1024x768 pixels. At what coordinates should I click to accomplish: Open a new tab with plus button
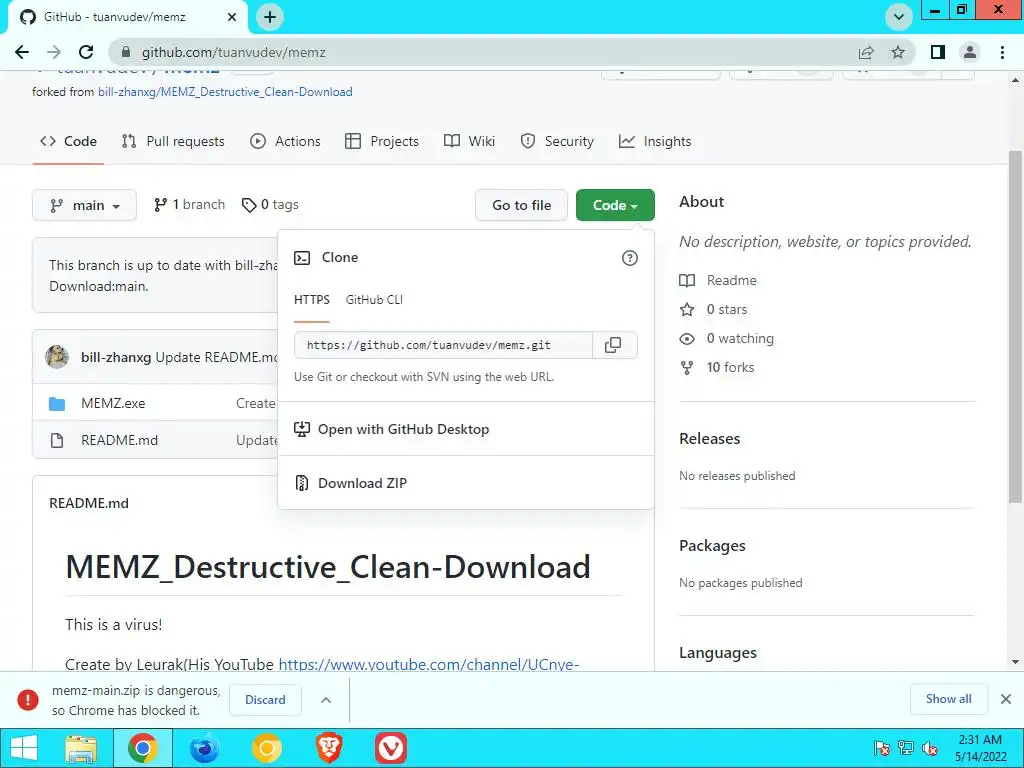270,17
